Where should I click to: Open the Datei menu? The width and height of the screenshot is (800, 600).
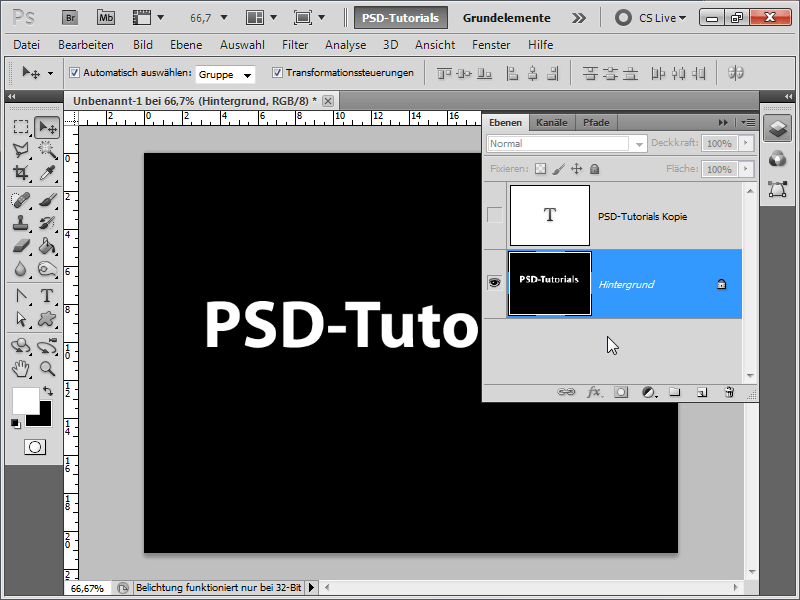(27, 45)
